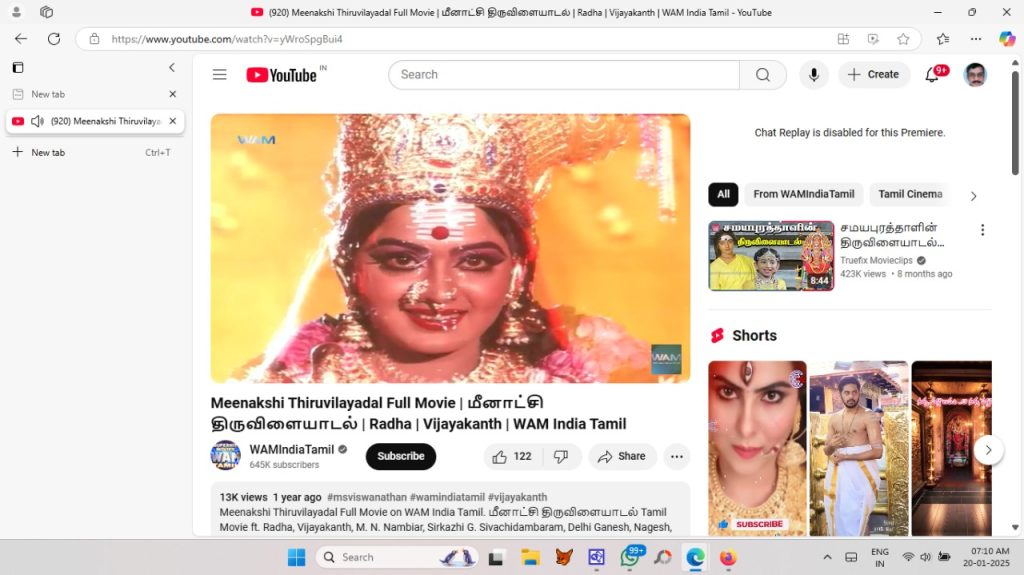The height and width of the screenshot is (575, 1024).
Task: Dislike the video with thumbs down
Action: coord(562,456)
